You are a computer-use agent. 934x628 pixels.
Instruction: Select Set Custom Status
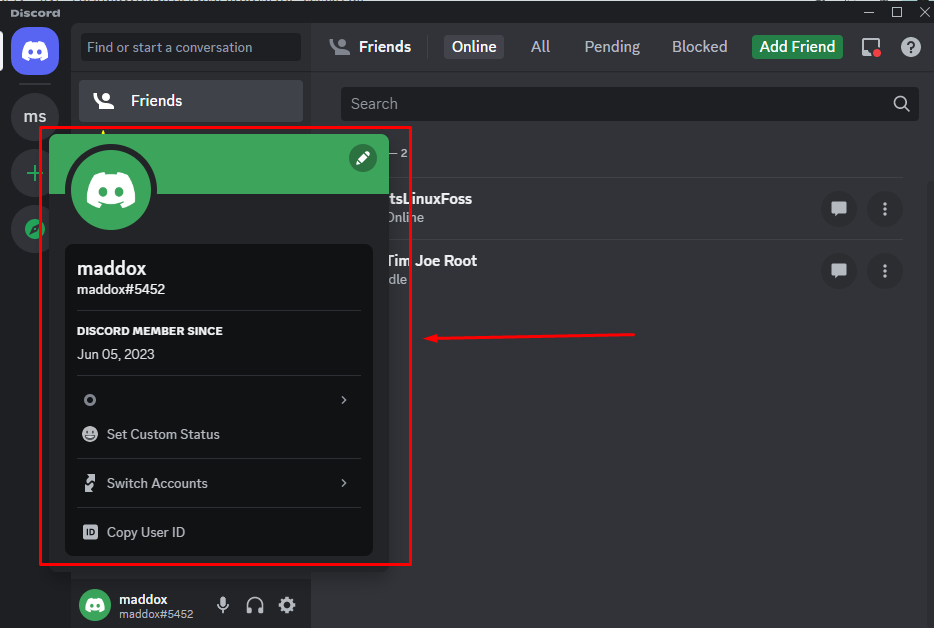pos(219,434)
